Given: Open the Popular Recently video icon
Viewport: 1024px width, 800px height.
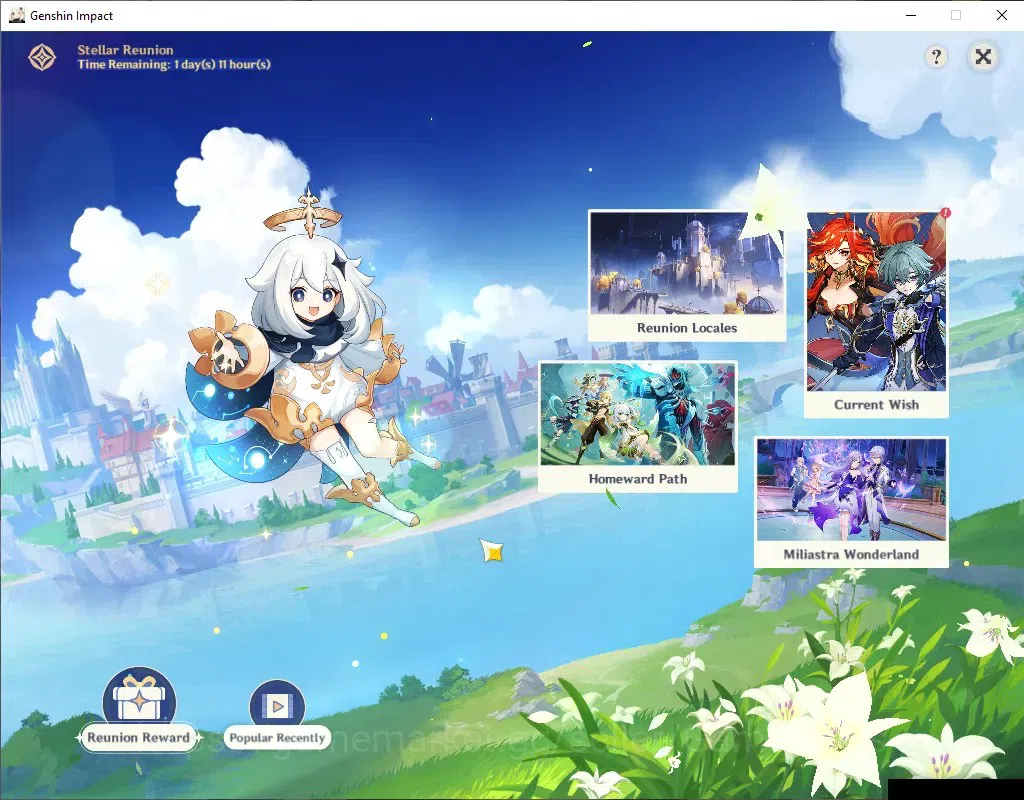Looking at the screenshot, I should point(277,704).
